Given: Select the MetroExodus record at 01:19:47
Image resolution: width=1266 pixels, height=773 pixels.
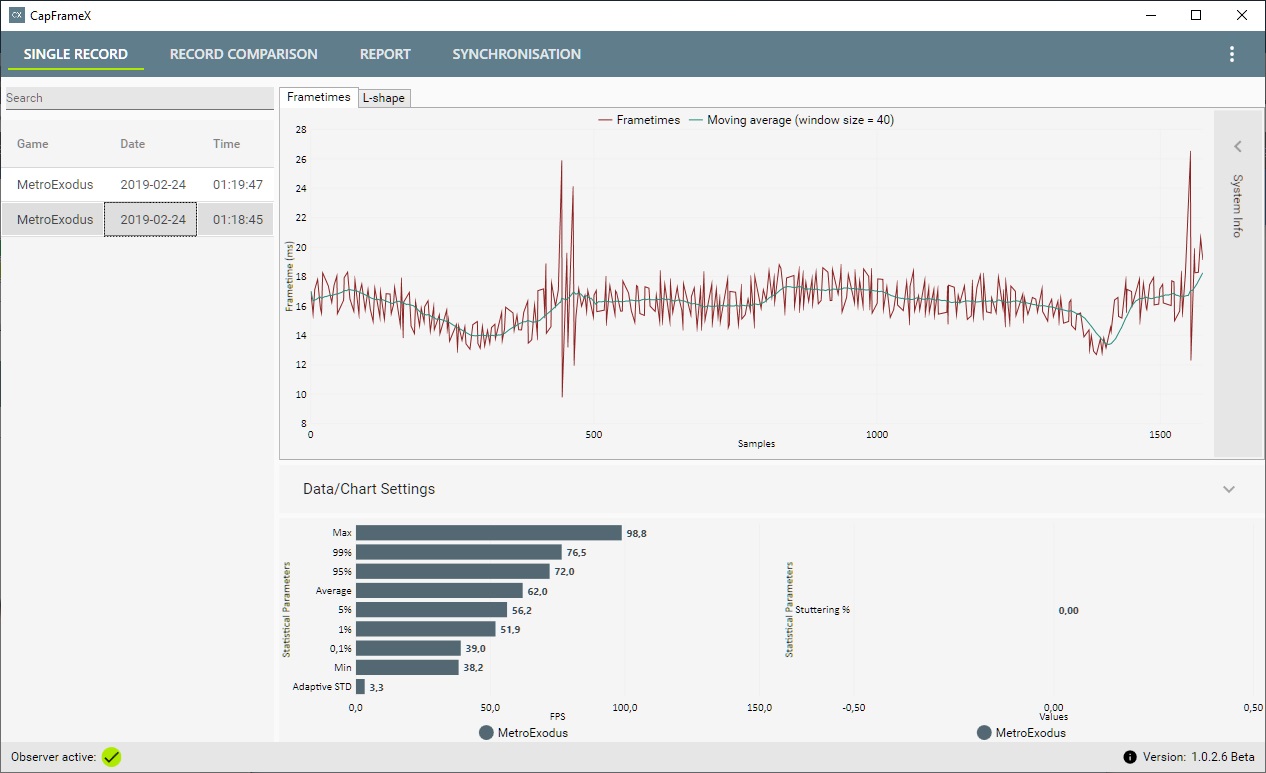Looking at the screenshot, I should point(137,185).
